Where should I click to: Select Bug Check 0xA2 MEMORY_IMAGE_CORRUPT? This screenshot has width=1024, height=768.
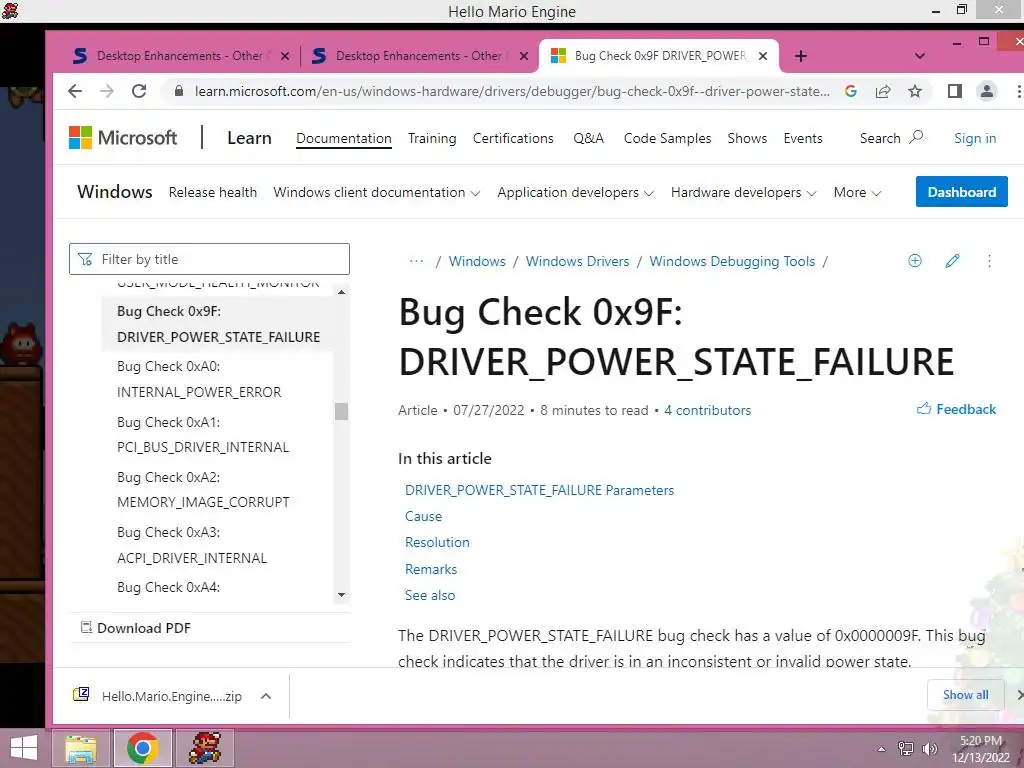(x=203, y=490)
